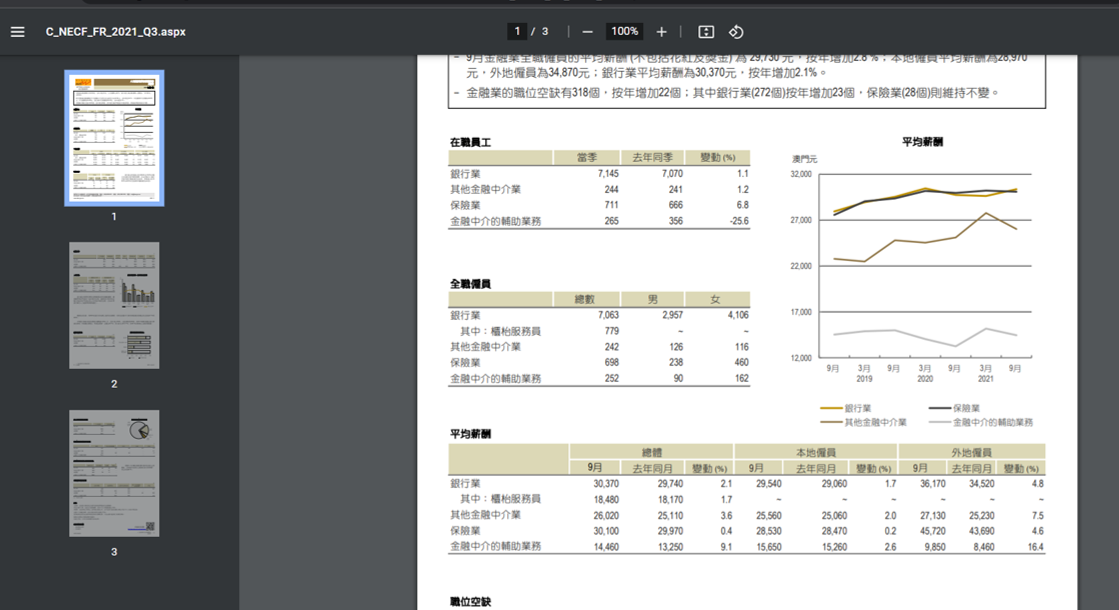Click value 4,106 for female bank staff
The height and width of the screenshot is (610, 1119).
pyautogui.click(x=738, y=315)
